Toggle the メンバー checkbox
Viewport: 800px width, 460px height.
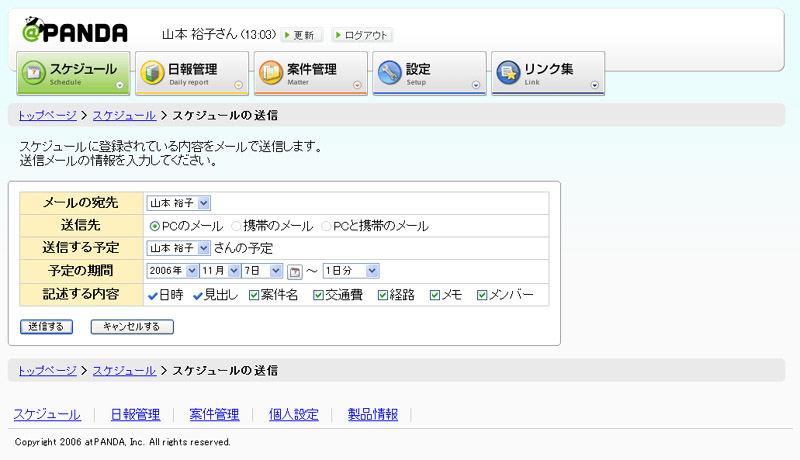coord(482,295)
